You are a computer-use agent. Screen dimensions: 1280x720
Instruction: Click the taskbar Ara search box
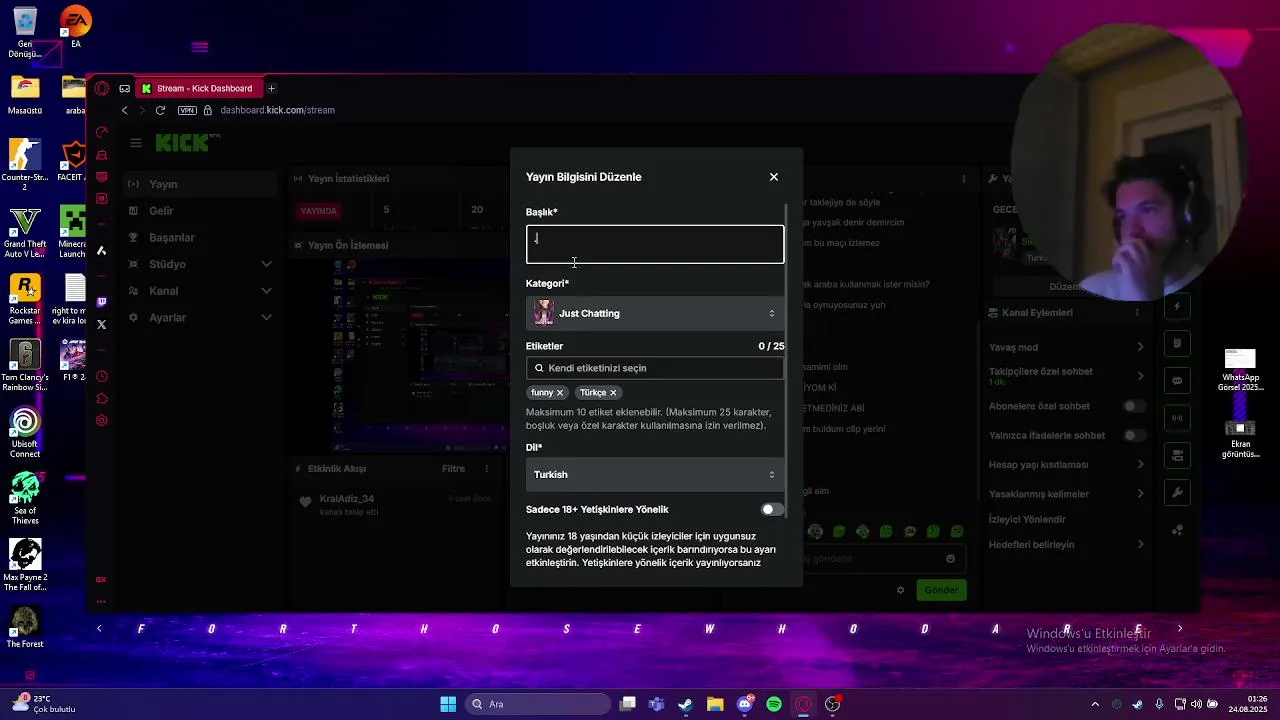tap(538, 704)
